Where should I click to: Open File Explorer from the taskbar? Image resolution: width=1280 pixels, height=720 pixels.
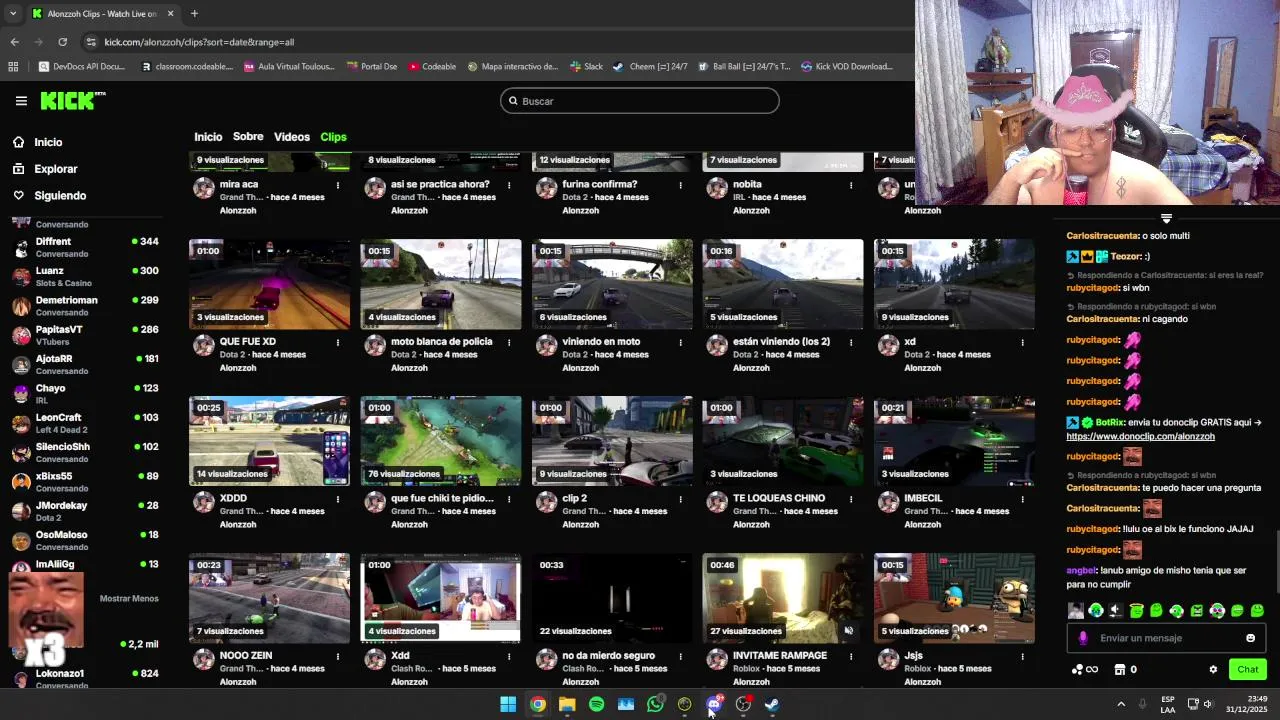[x=567, y=704]
